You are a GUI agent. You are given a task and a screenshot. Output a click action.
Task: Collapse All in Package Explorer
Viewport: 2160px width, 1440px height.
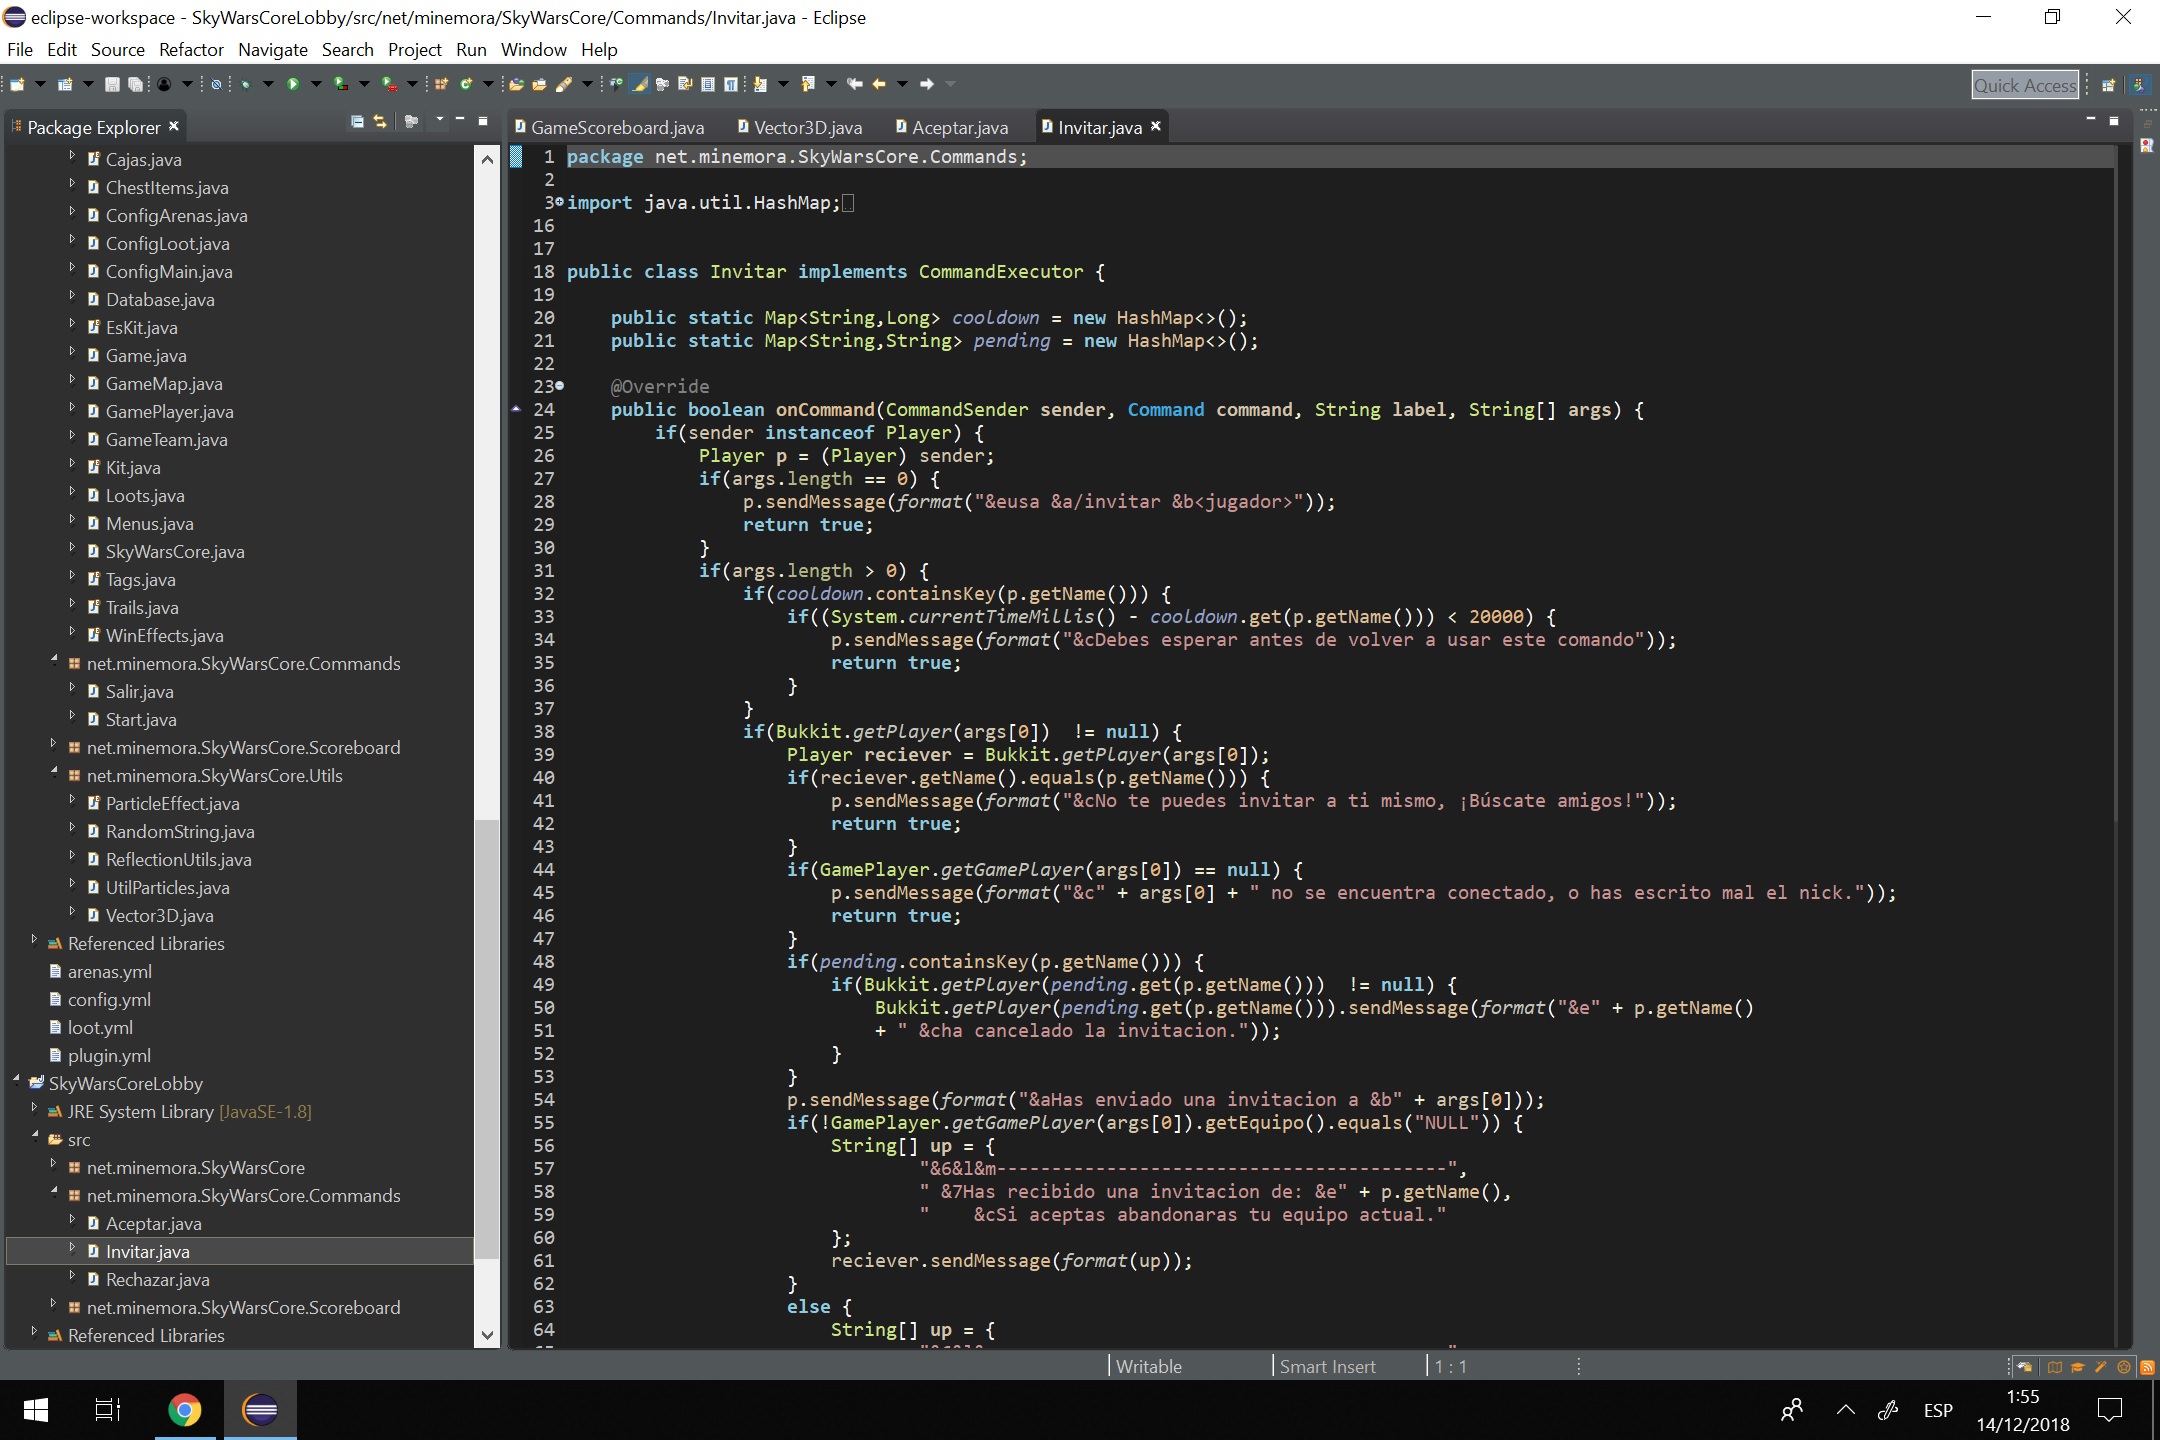357,121
